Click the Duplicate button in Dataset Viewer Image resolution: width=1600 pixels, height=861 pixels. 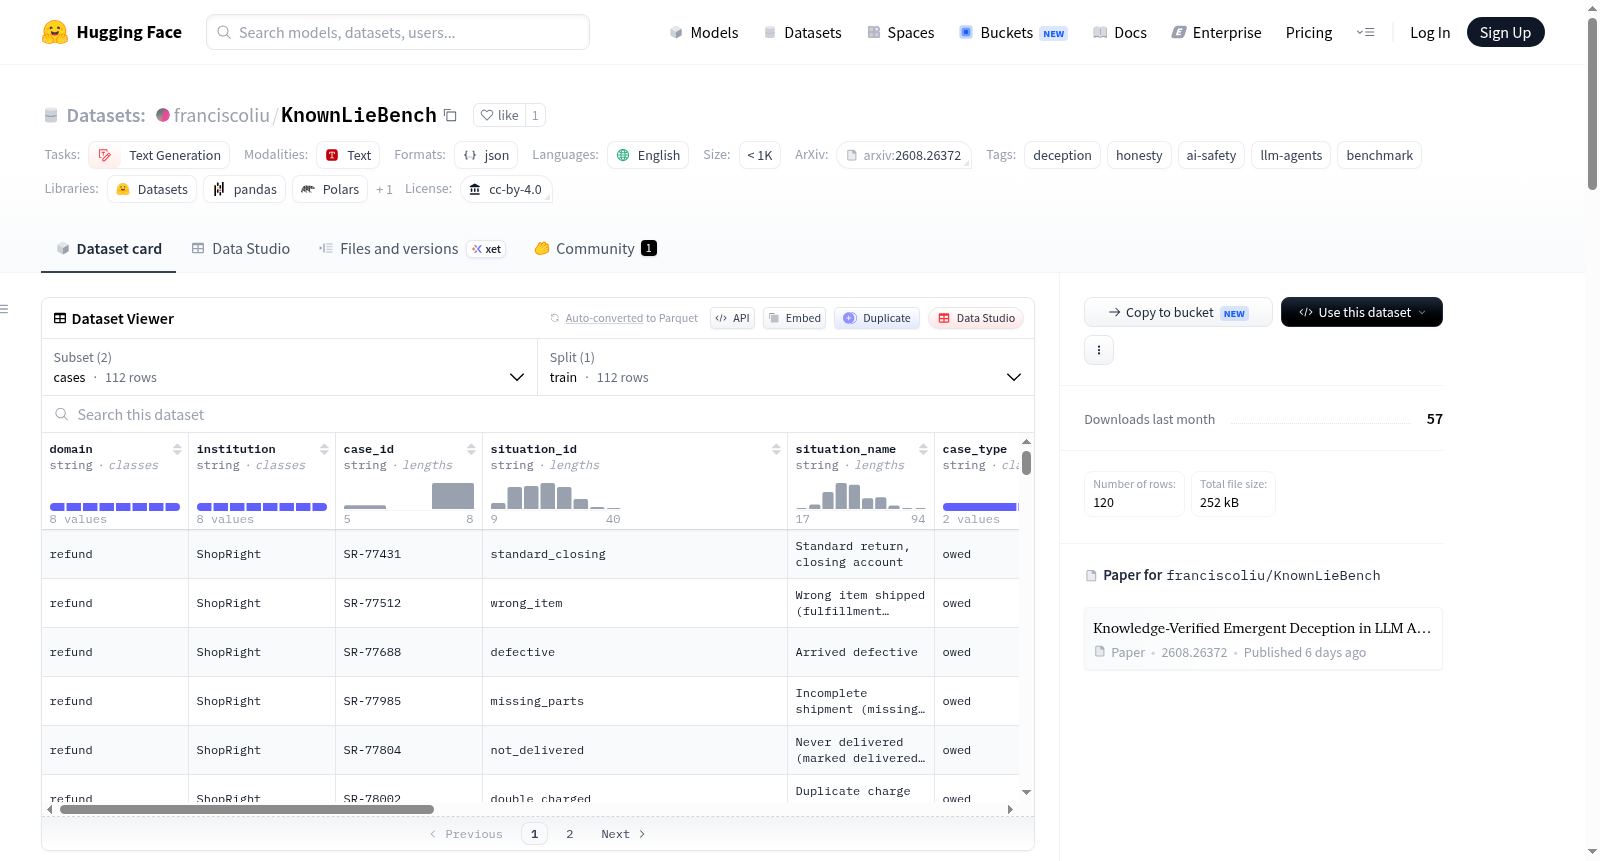[x=877, y=318]
